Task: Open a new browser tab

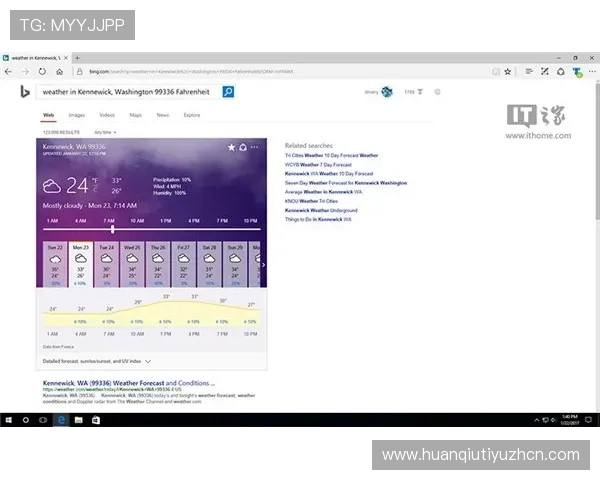Action: [x=77, y=58]
